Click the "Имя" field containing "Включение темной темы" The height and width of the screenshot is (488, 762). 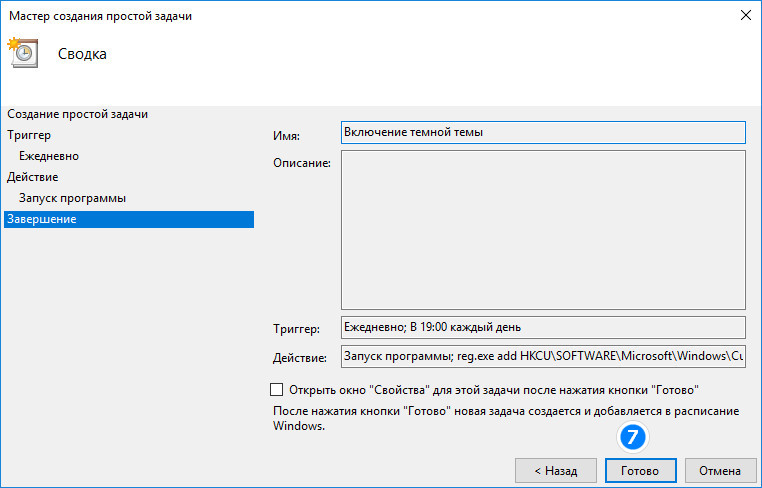click(543, 132)
